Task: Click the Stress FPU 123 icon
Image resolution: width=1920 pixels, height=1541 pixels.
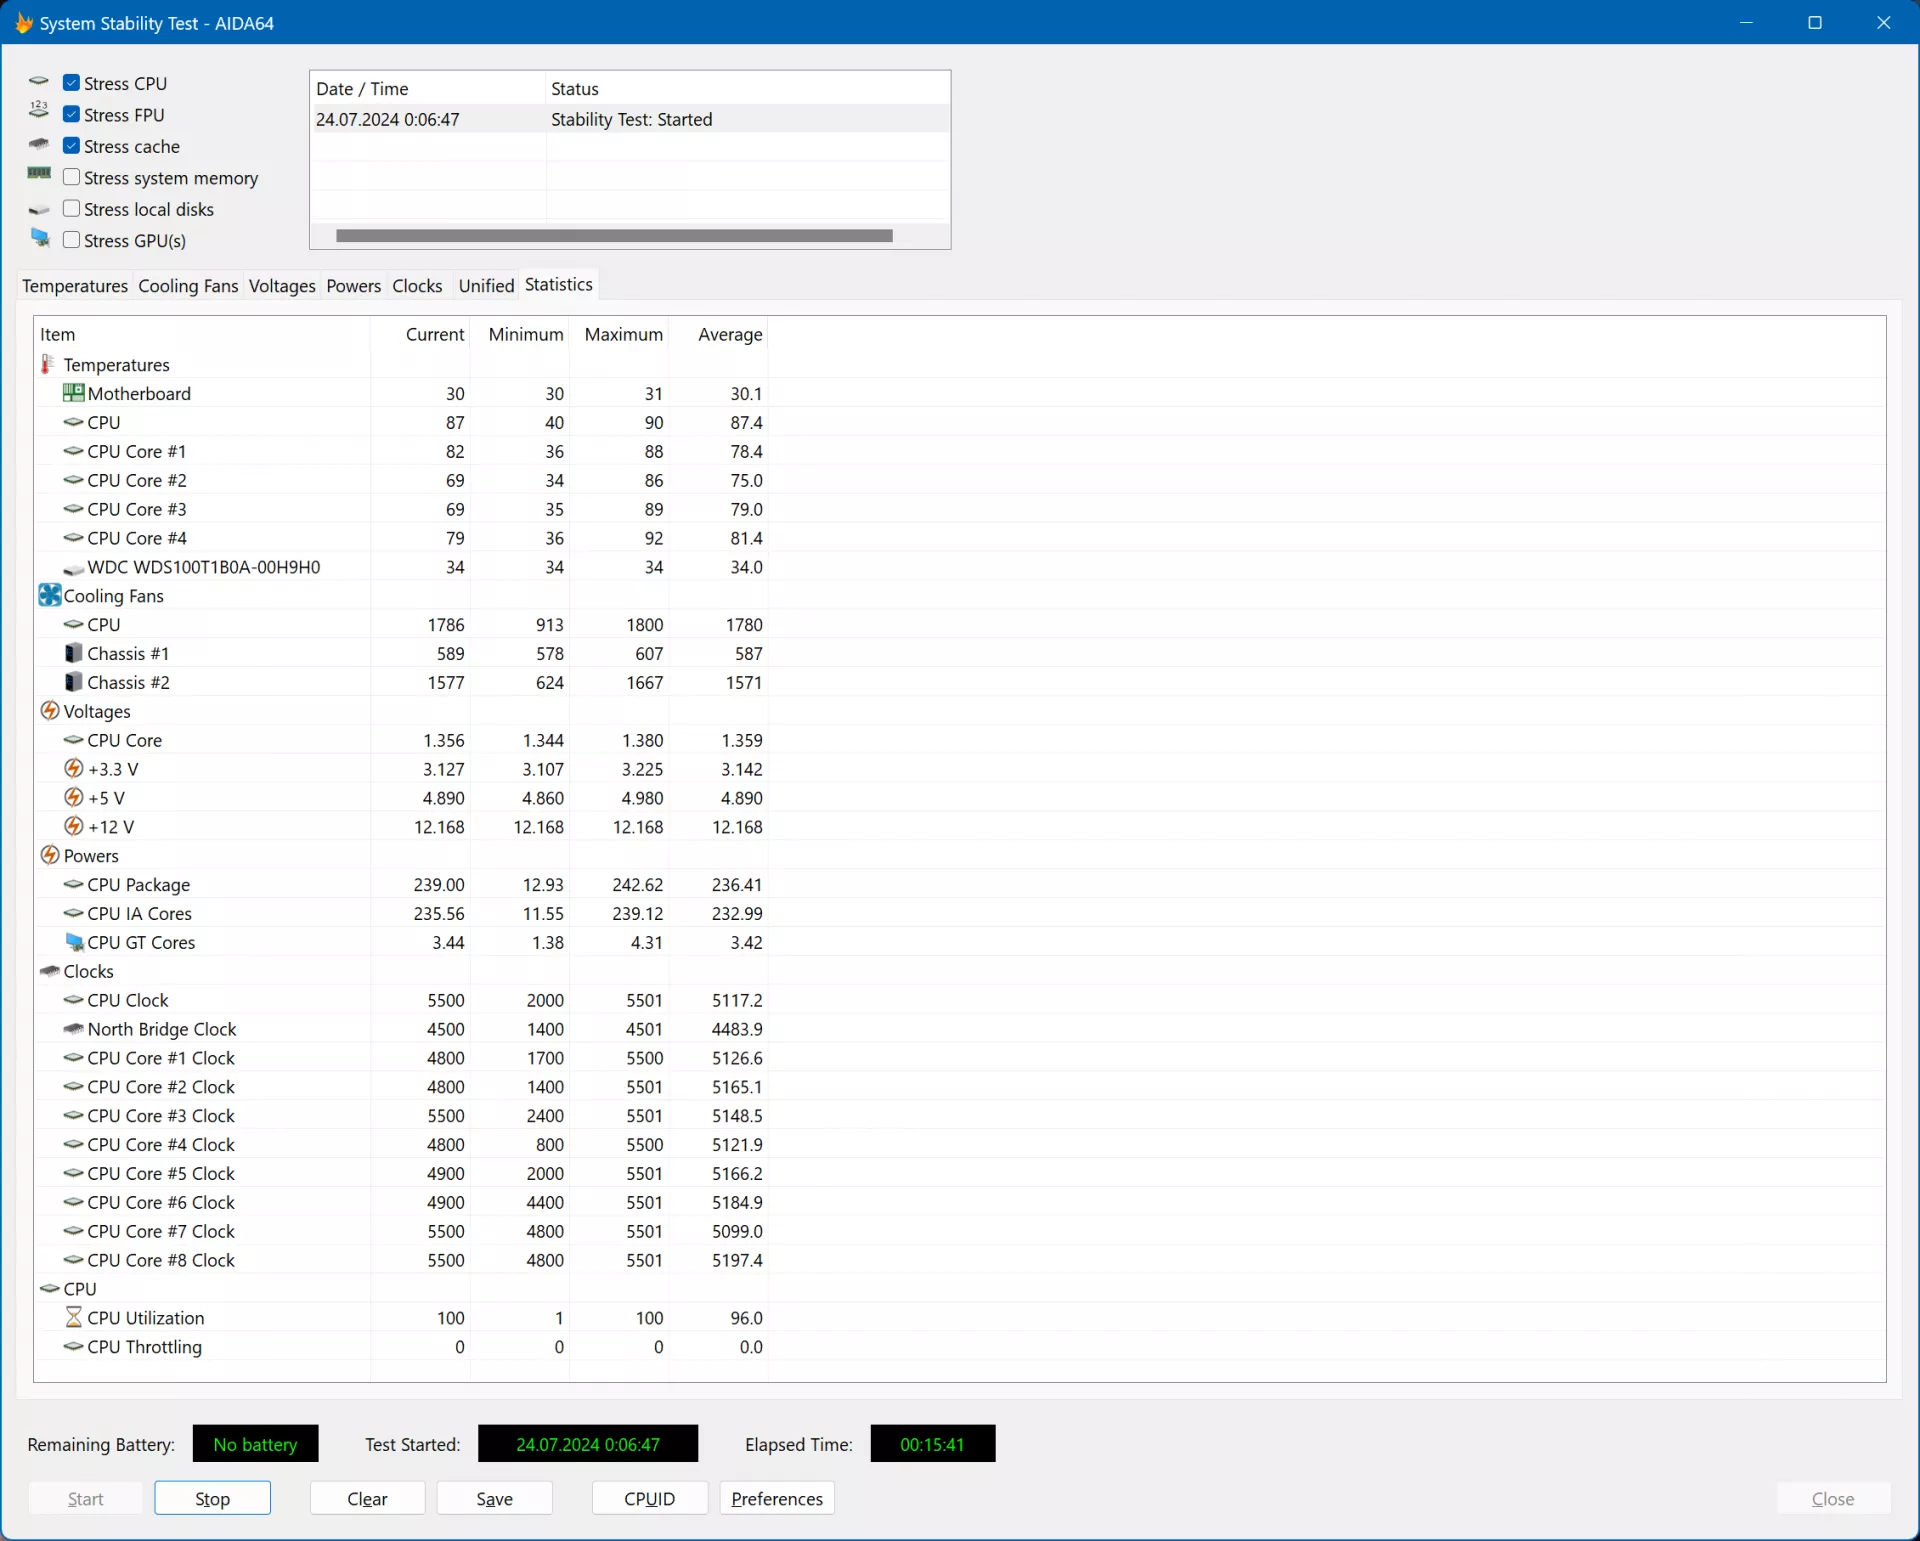Action: [39, 110]
